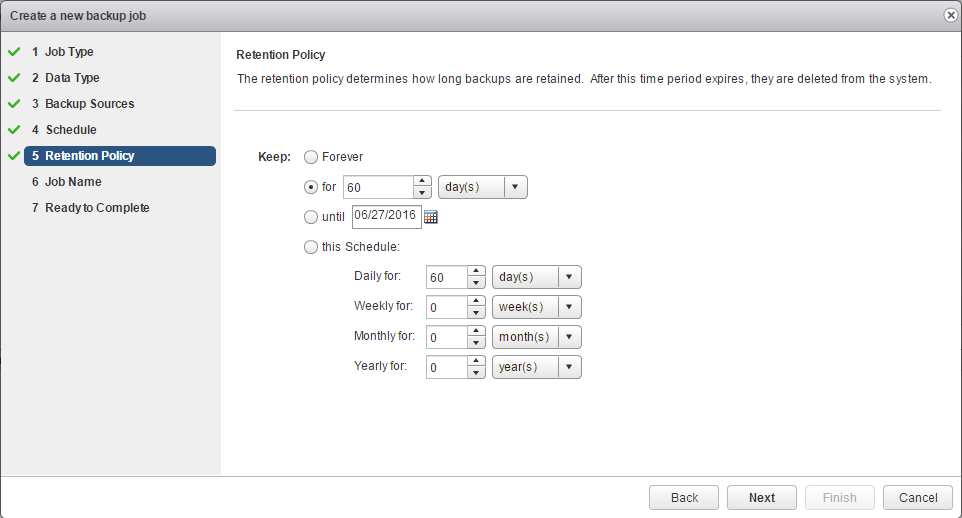962x518 pixels.
Task: Choose the 'until' date radio button
Action: click(x=311, y=217)
